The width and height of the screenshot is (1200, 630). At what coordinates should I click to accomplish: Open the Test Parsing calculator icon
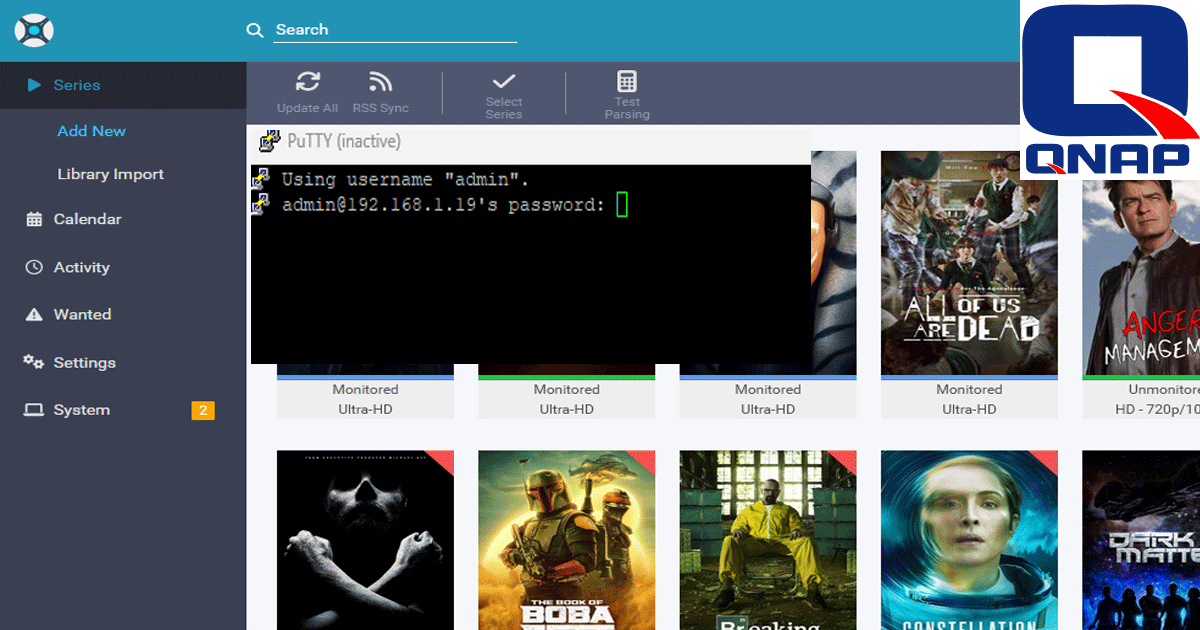pyautogui.click(x=627, y=81)
